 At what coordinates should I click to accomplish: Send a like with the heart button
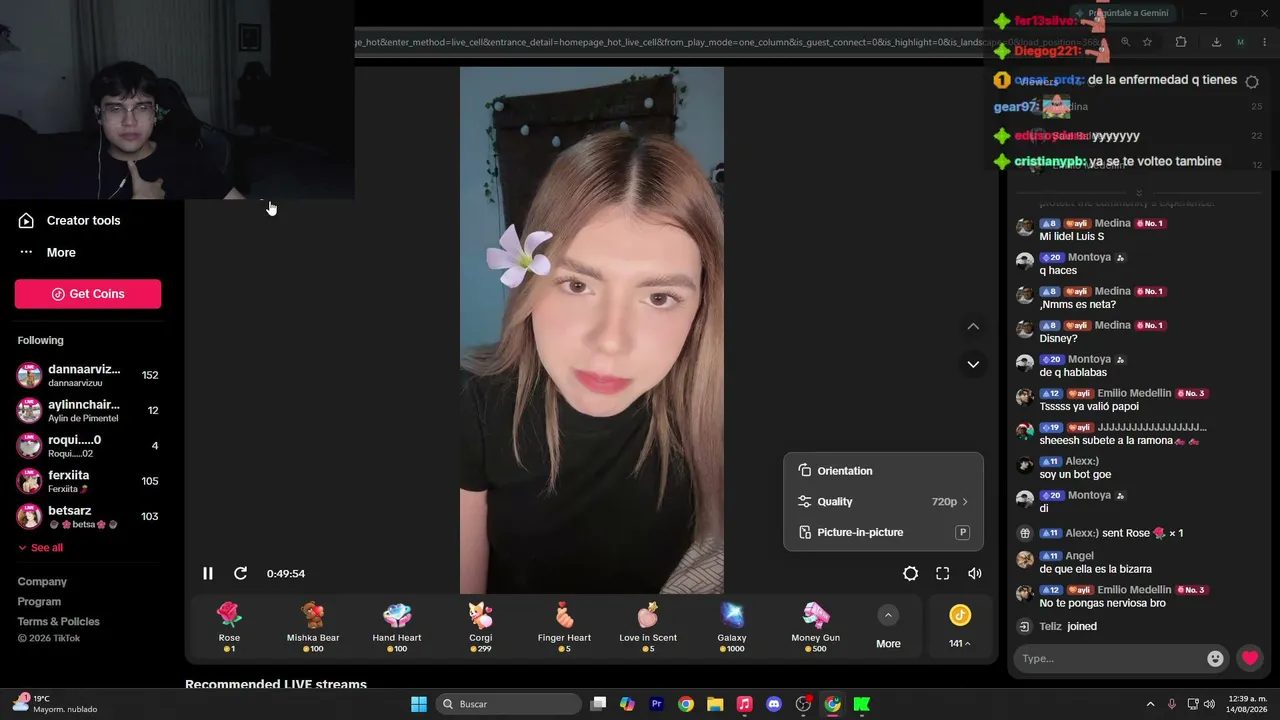[x=1250, y=659]
